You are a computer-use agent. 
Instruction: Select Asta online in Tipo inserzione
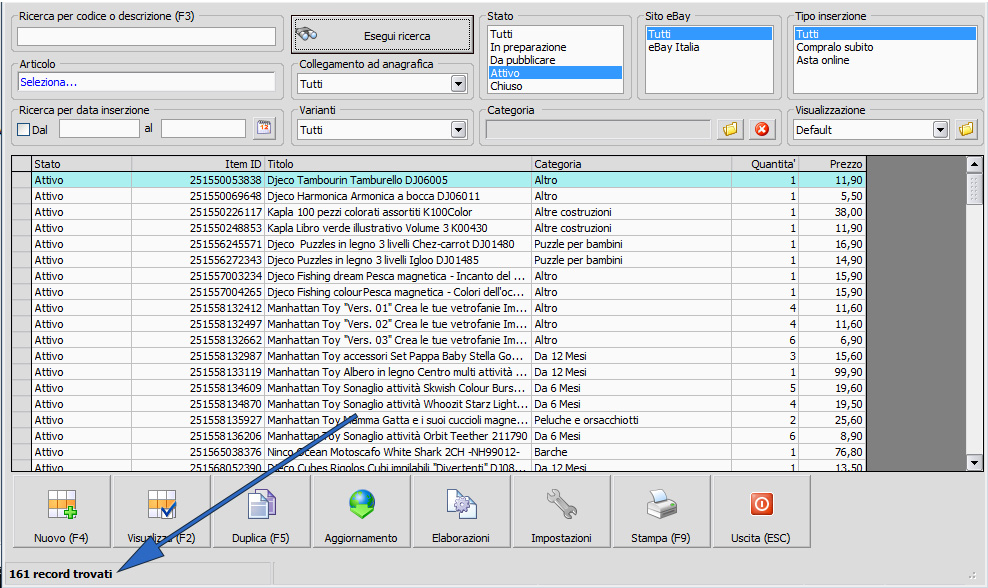pos(885,60)
